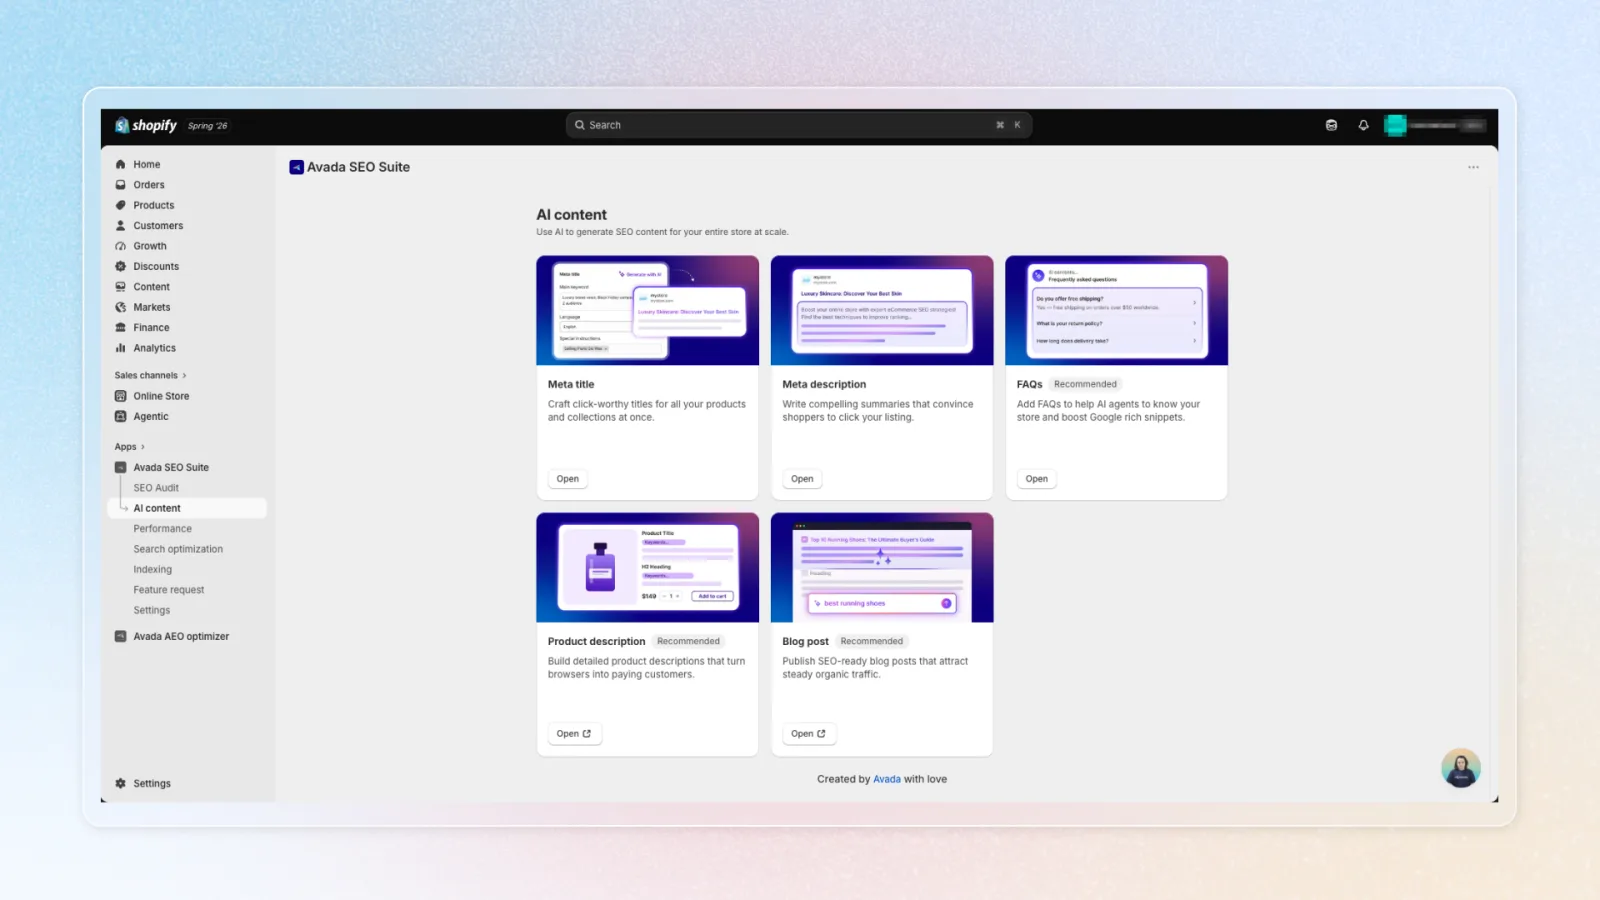1600x900 pixels.
Task: Follow the Avada link in footer
Action: point(887,779)
